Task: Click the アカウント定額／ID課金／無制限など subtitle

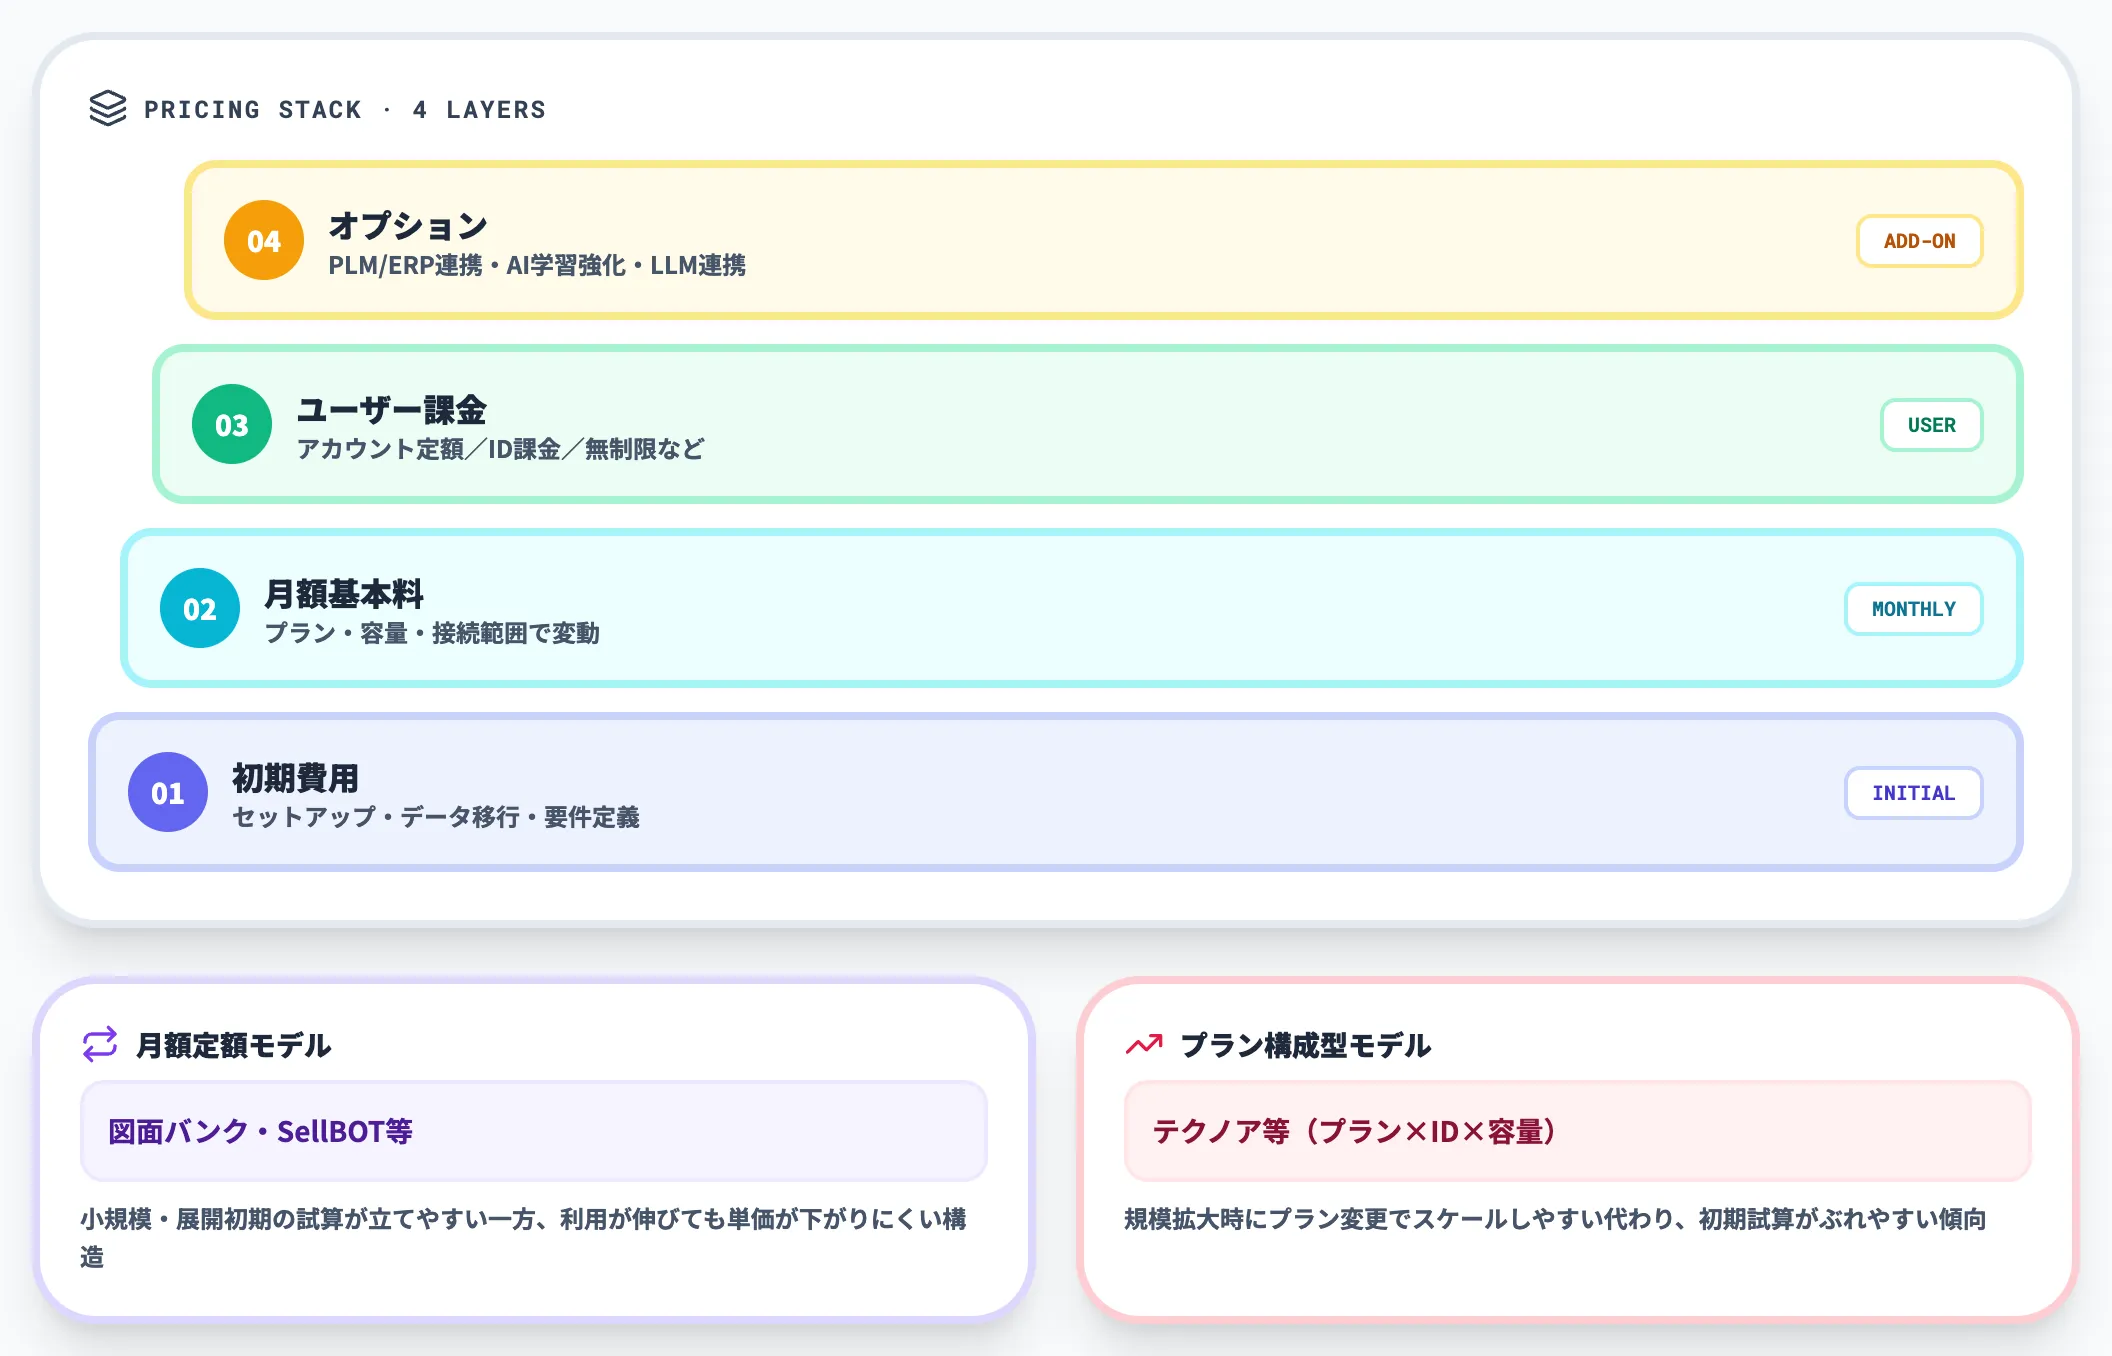Action: [x=500, y=449]
